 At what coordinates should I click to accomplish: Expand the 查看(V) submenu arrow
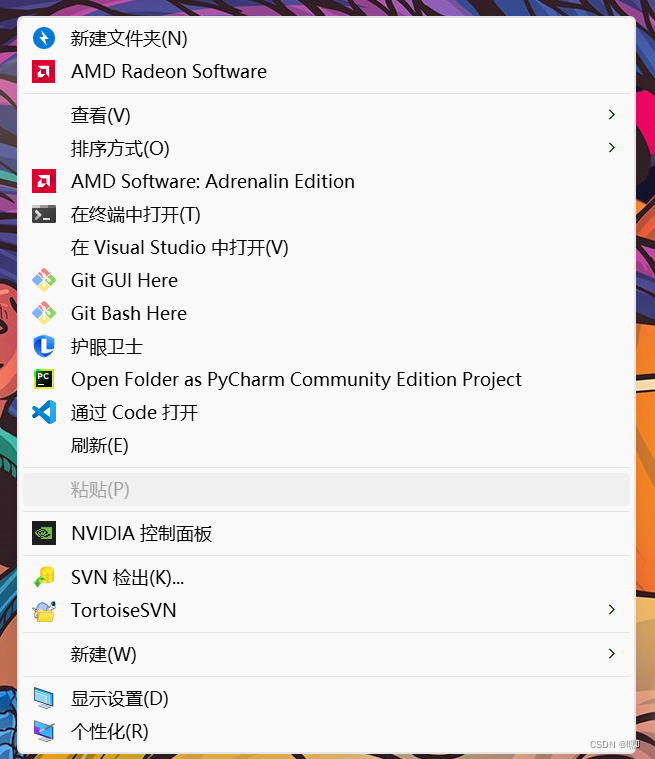(611, 115)
